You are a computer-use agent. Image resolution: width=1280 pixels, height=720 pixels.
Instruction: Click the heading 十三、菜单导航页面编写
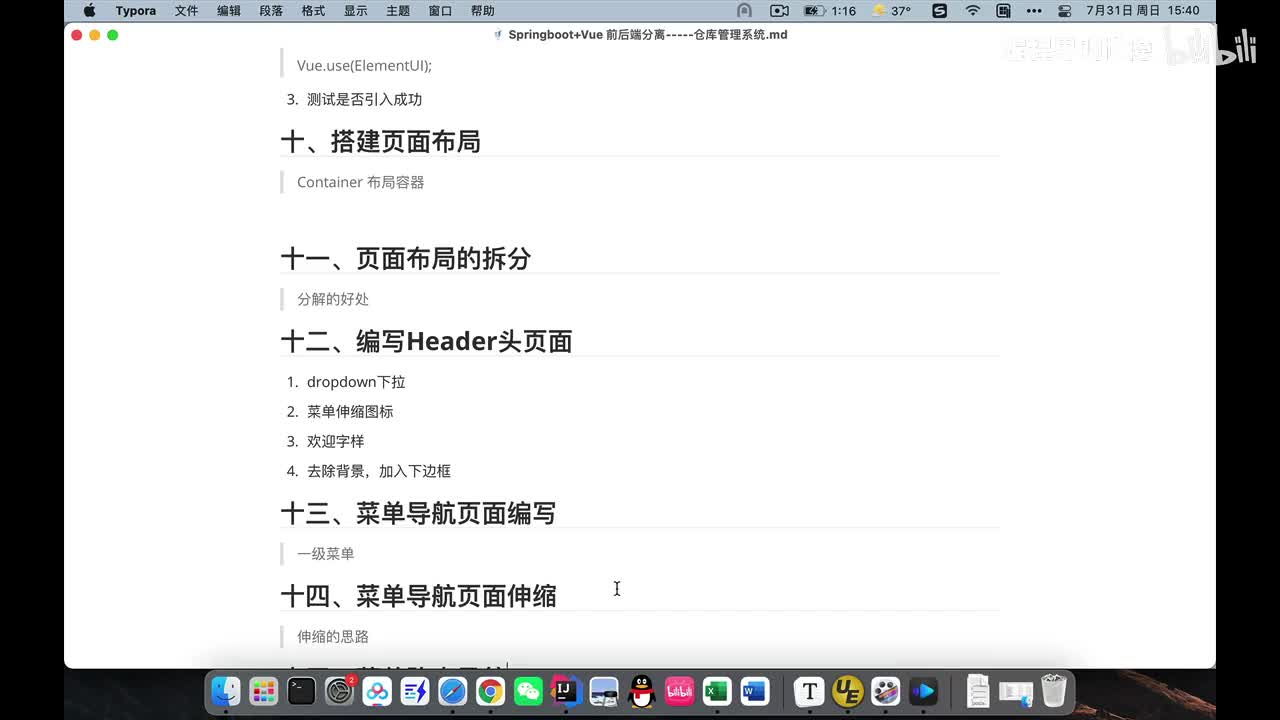coord(418,513)
